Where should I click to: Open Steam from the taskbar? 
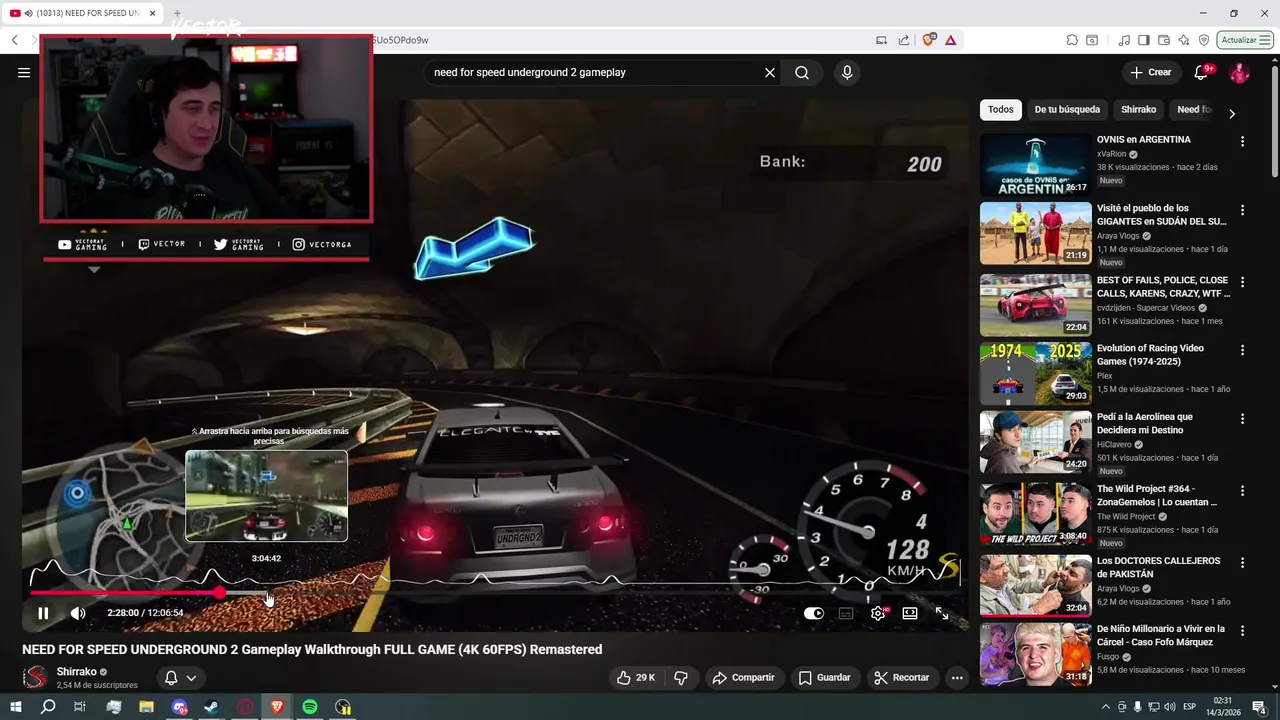tap(212, 707)
